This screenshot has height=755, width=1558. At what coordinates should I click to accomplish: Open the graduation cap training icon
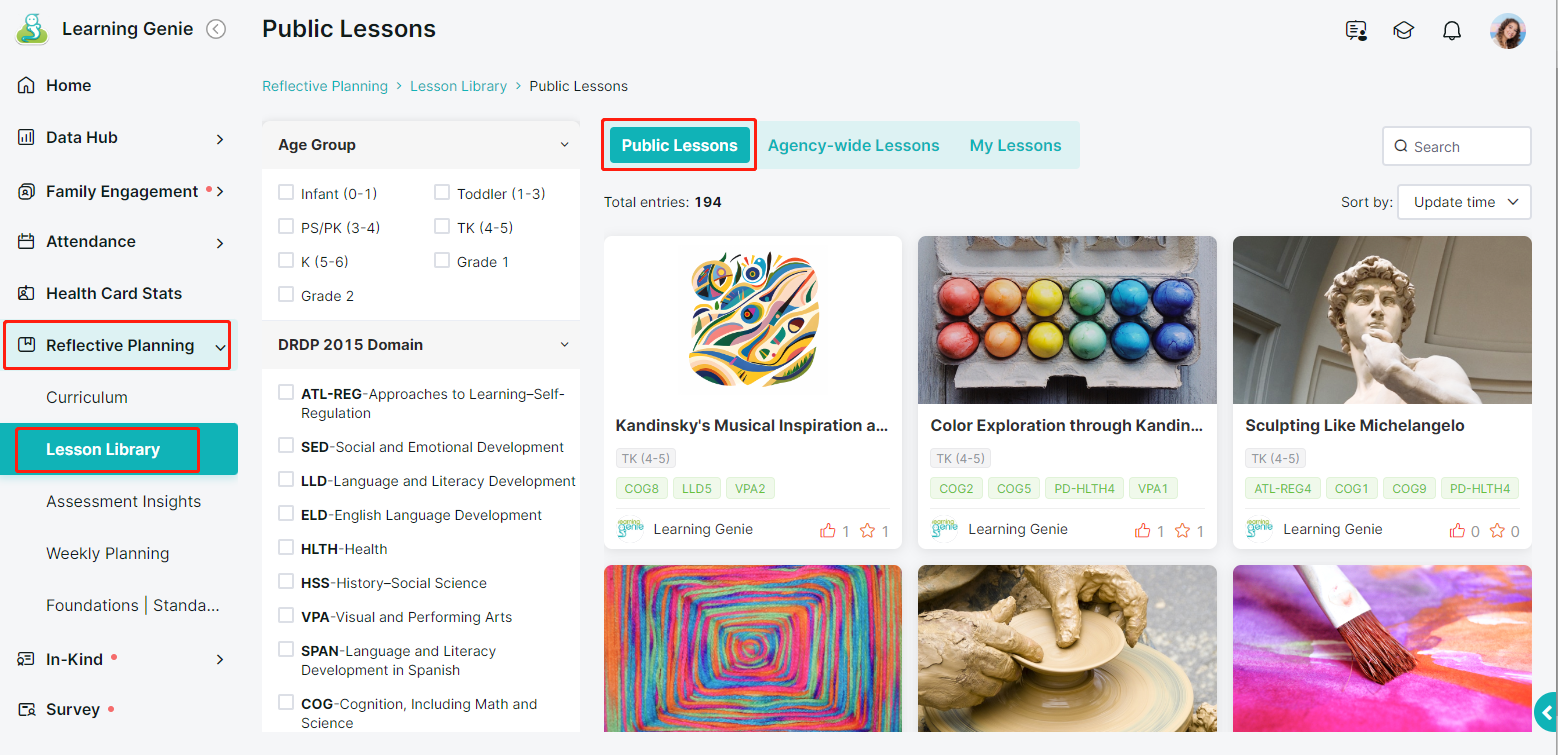(1403, 31)
